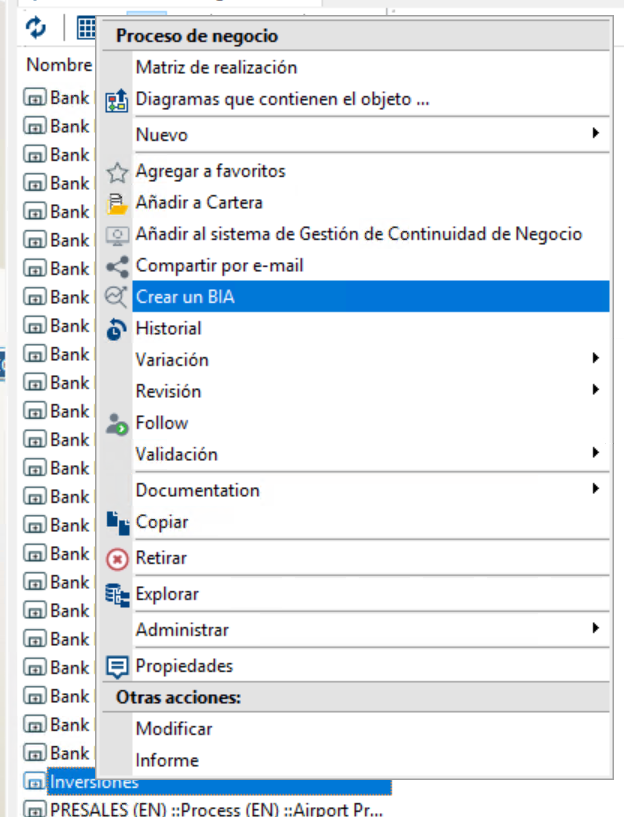Click the folder icon for Añadir a Cartera
Image resolution: width=624 pixels, height=817 pixels.
[117, 204]
